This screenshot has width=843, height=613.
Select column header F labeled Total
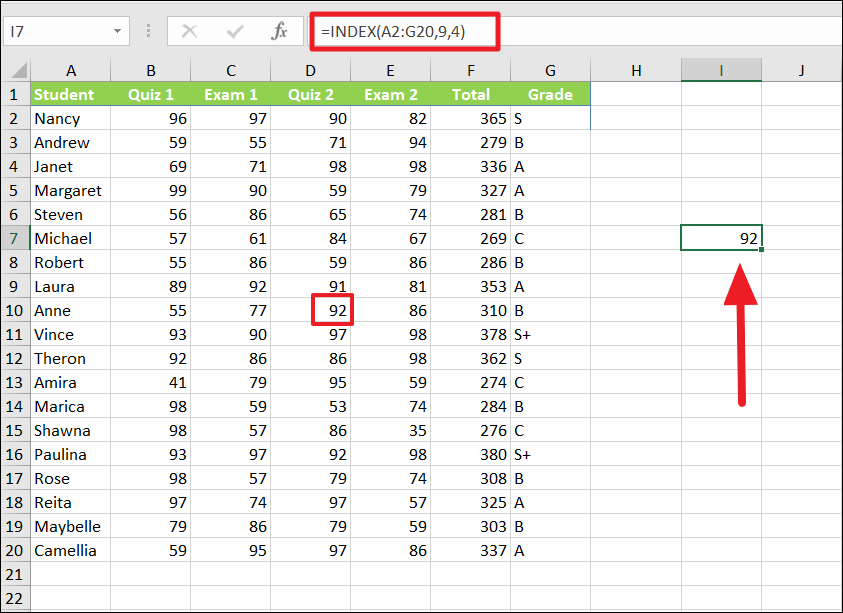click(470, 70)
